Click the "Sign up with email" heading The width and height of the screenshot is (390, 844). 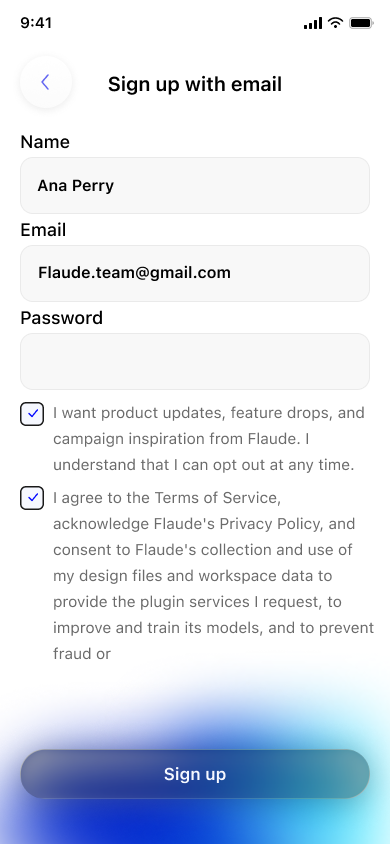[195, 85]
